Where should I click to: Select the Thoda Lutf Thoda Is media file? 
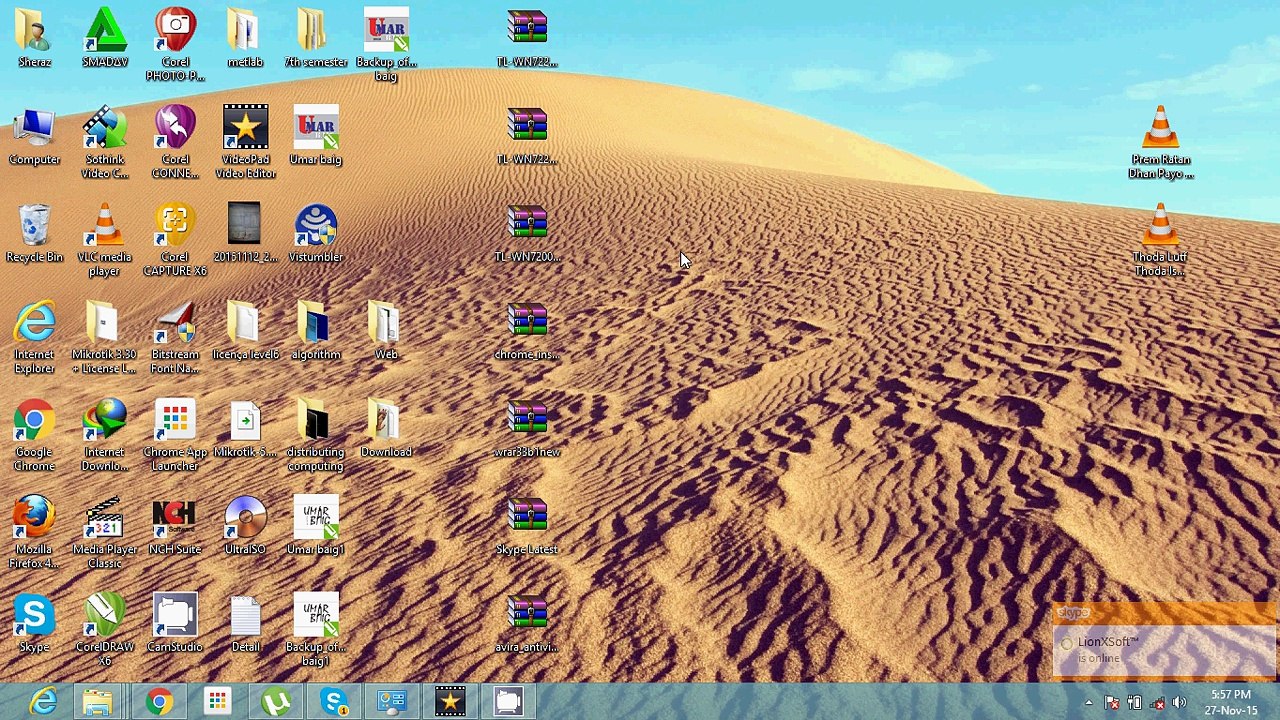click(x=1160, y=241)
